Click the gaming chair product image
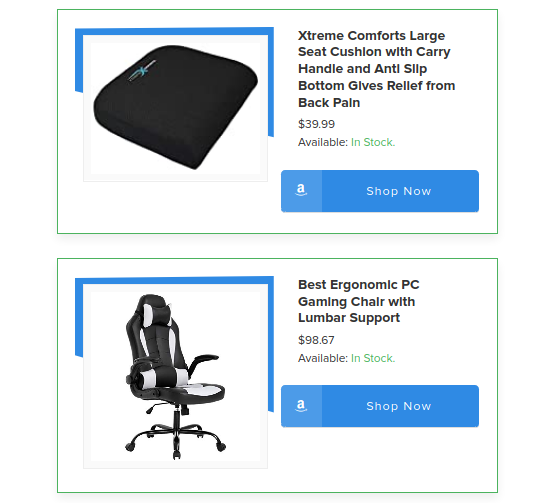Screen dimensions: 552x503 (x=175, y=376)
